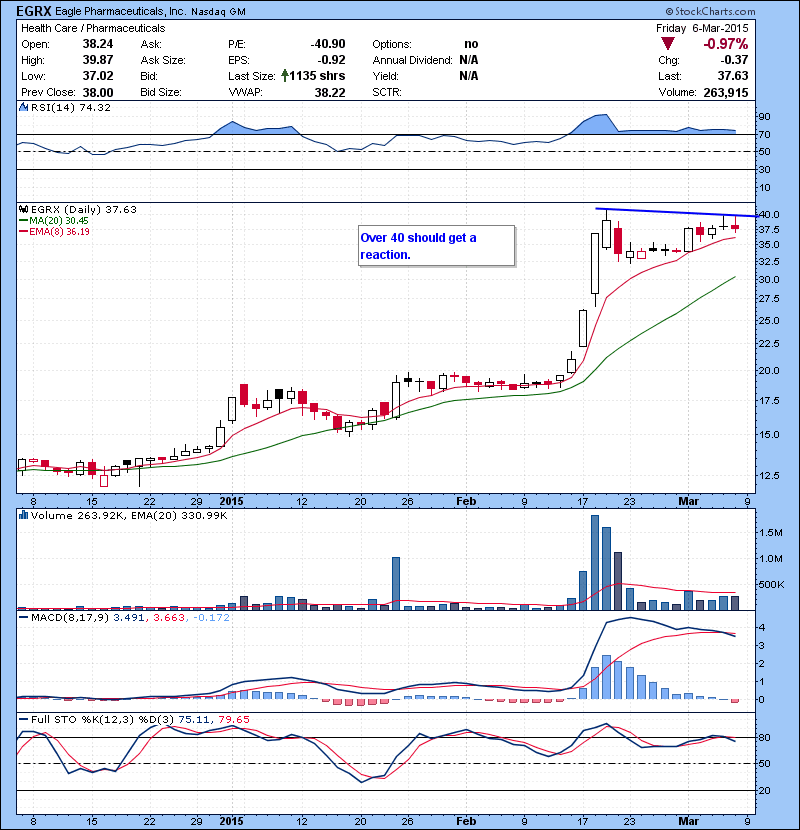The image size is (800, 830).
Task: Click the EPS value -0.92
Action: pos(331,60)
